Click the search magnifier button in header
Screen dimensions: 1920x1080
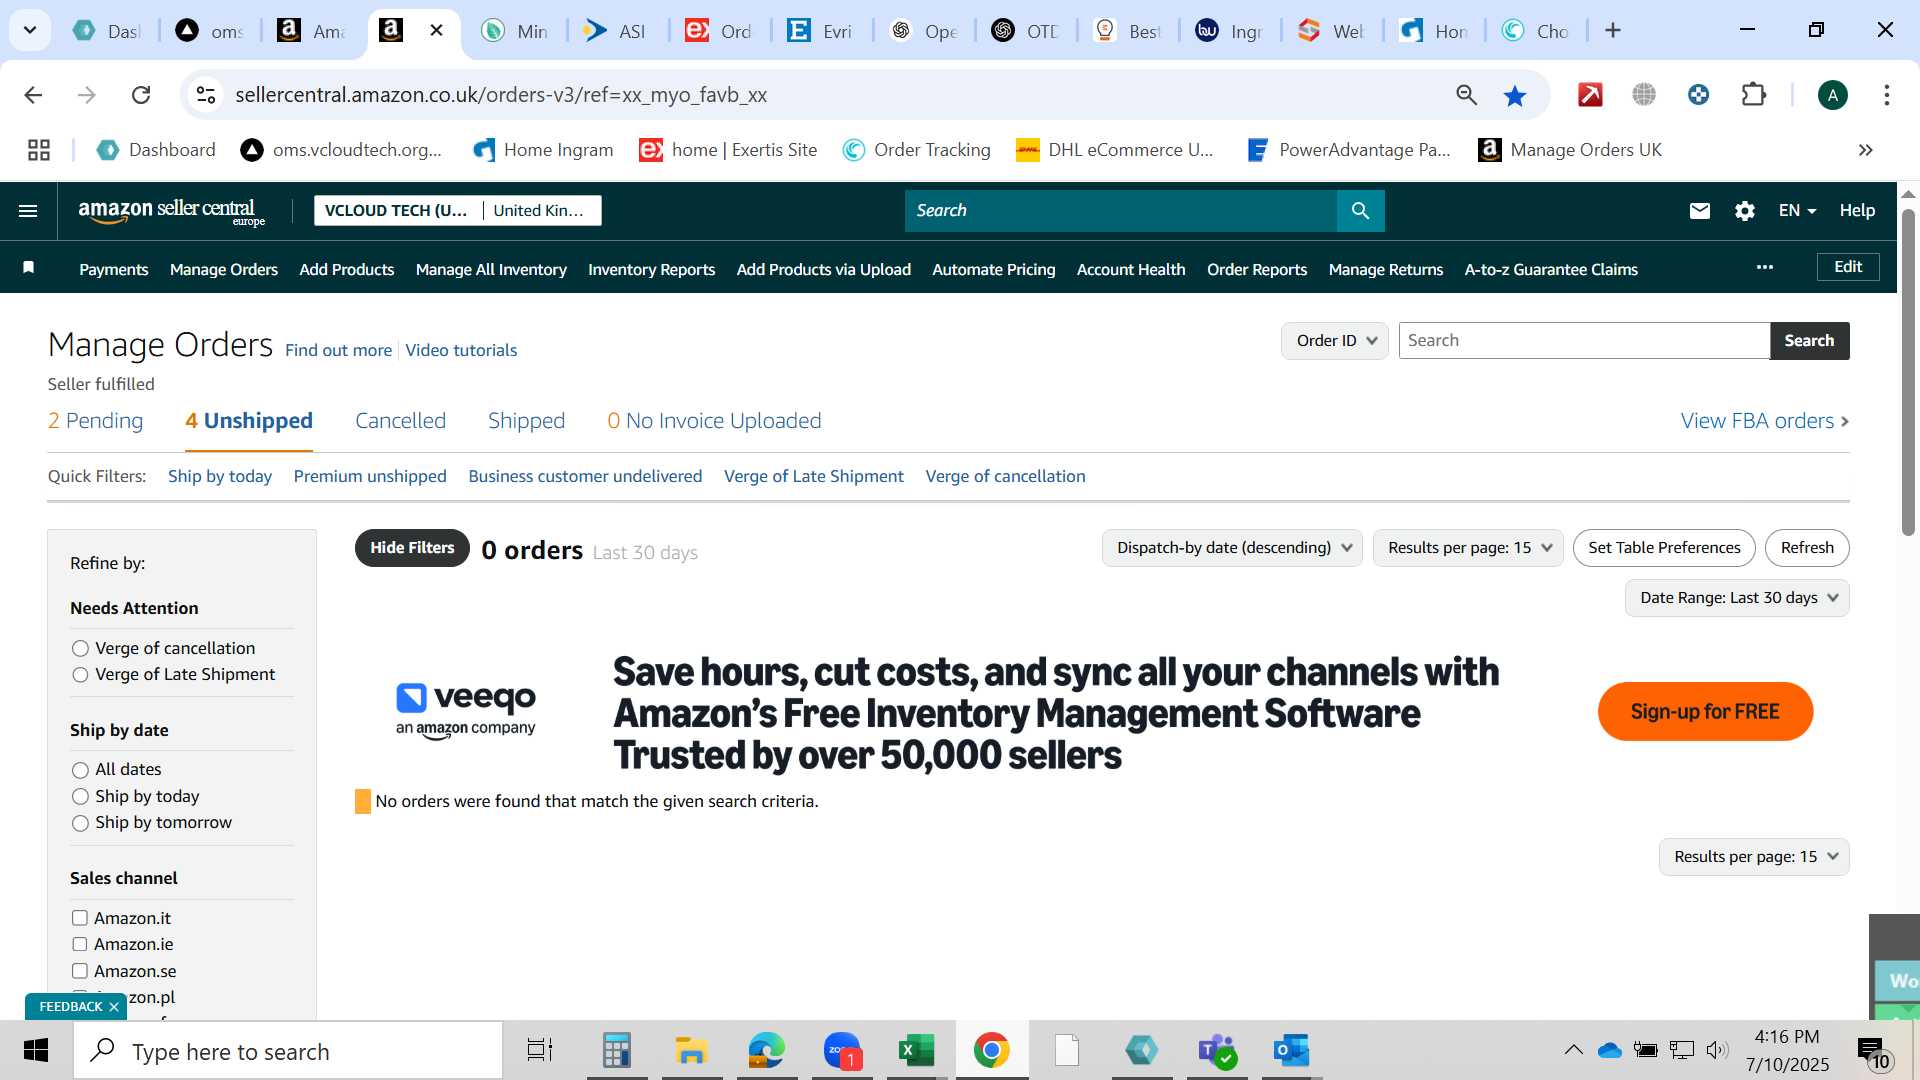click(x=1360, y=211)
